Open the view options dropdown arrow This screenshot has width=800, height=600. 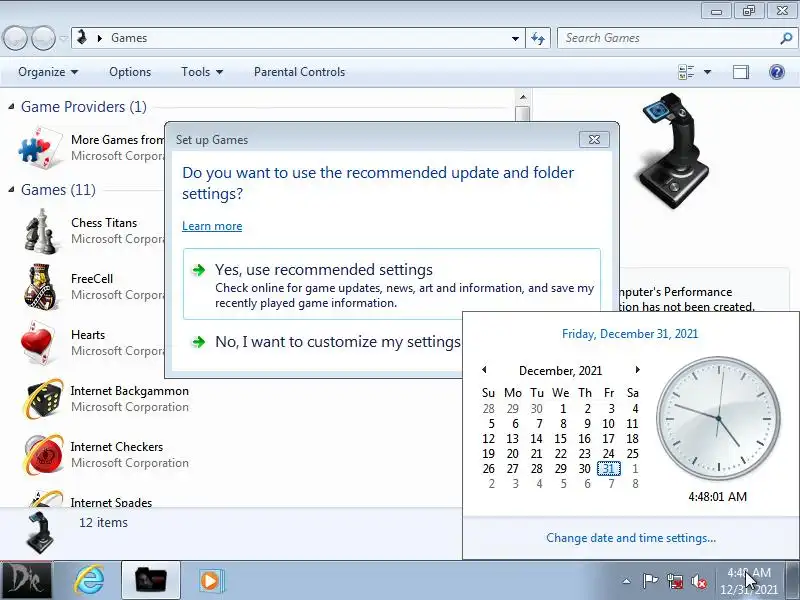point(708,72)
